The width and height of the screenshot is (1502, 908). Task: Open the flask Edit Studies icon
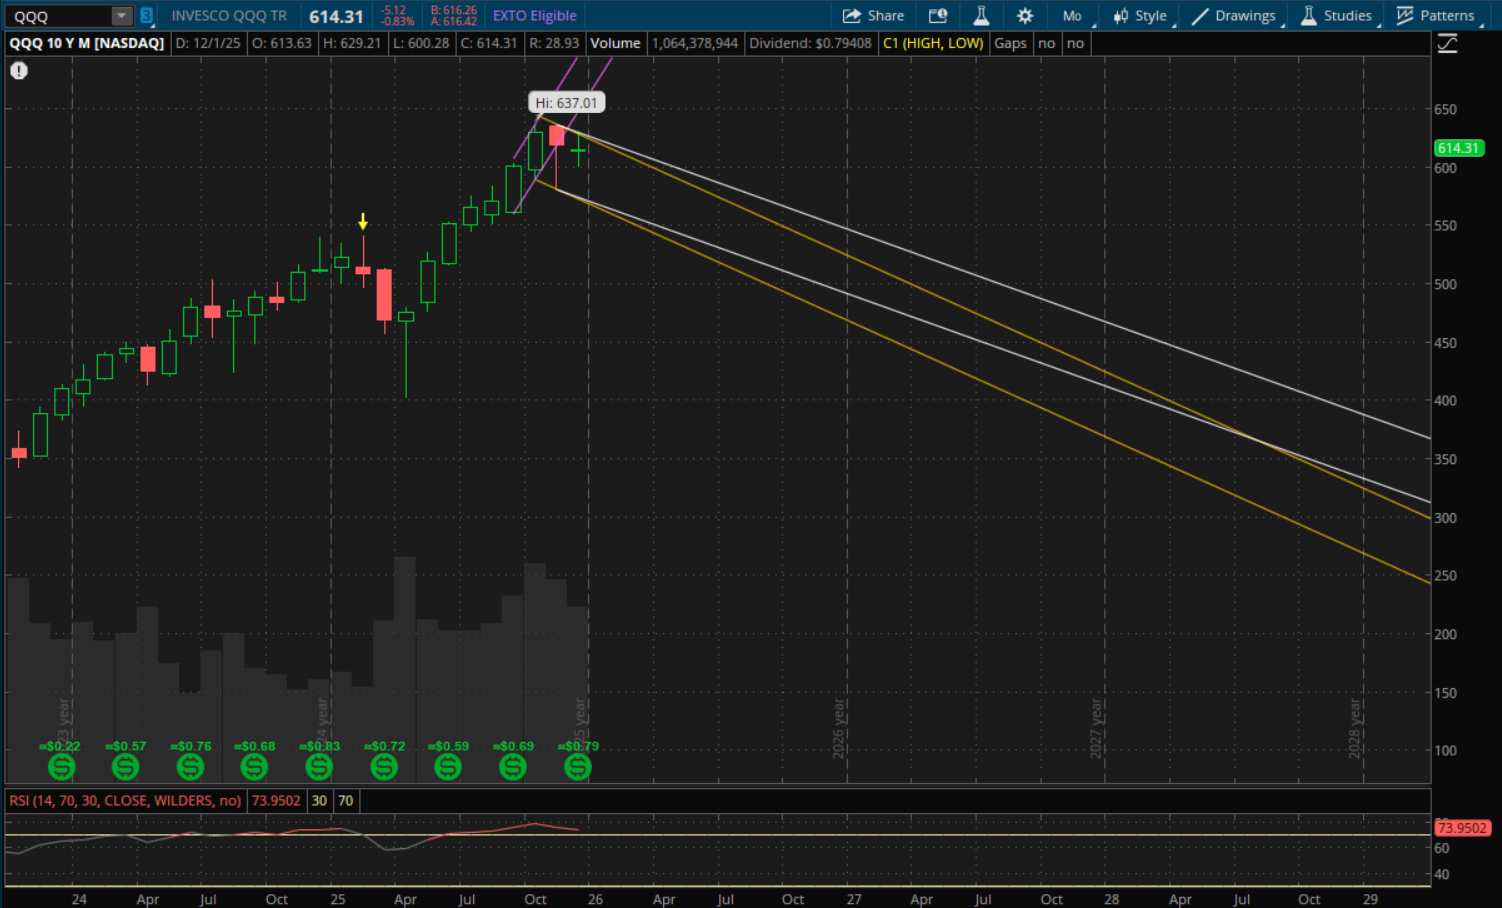981,16
